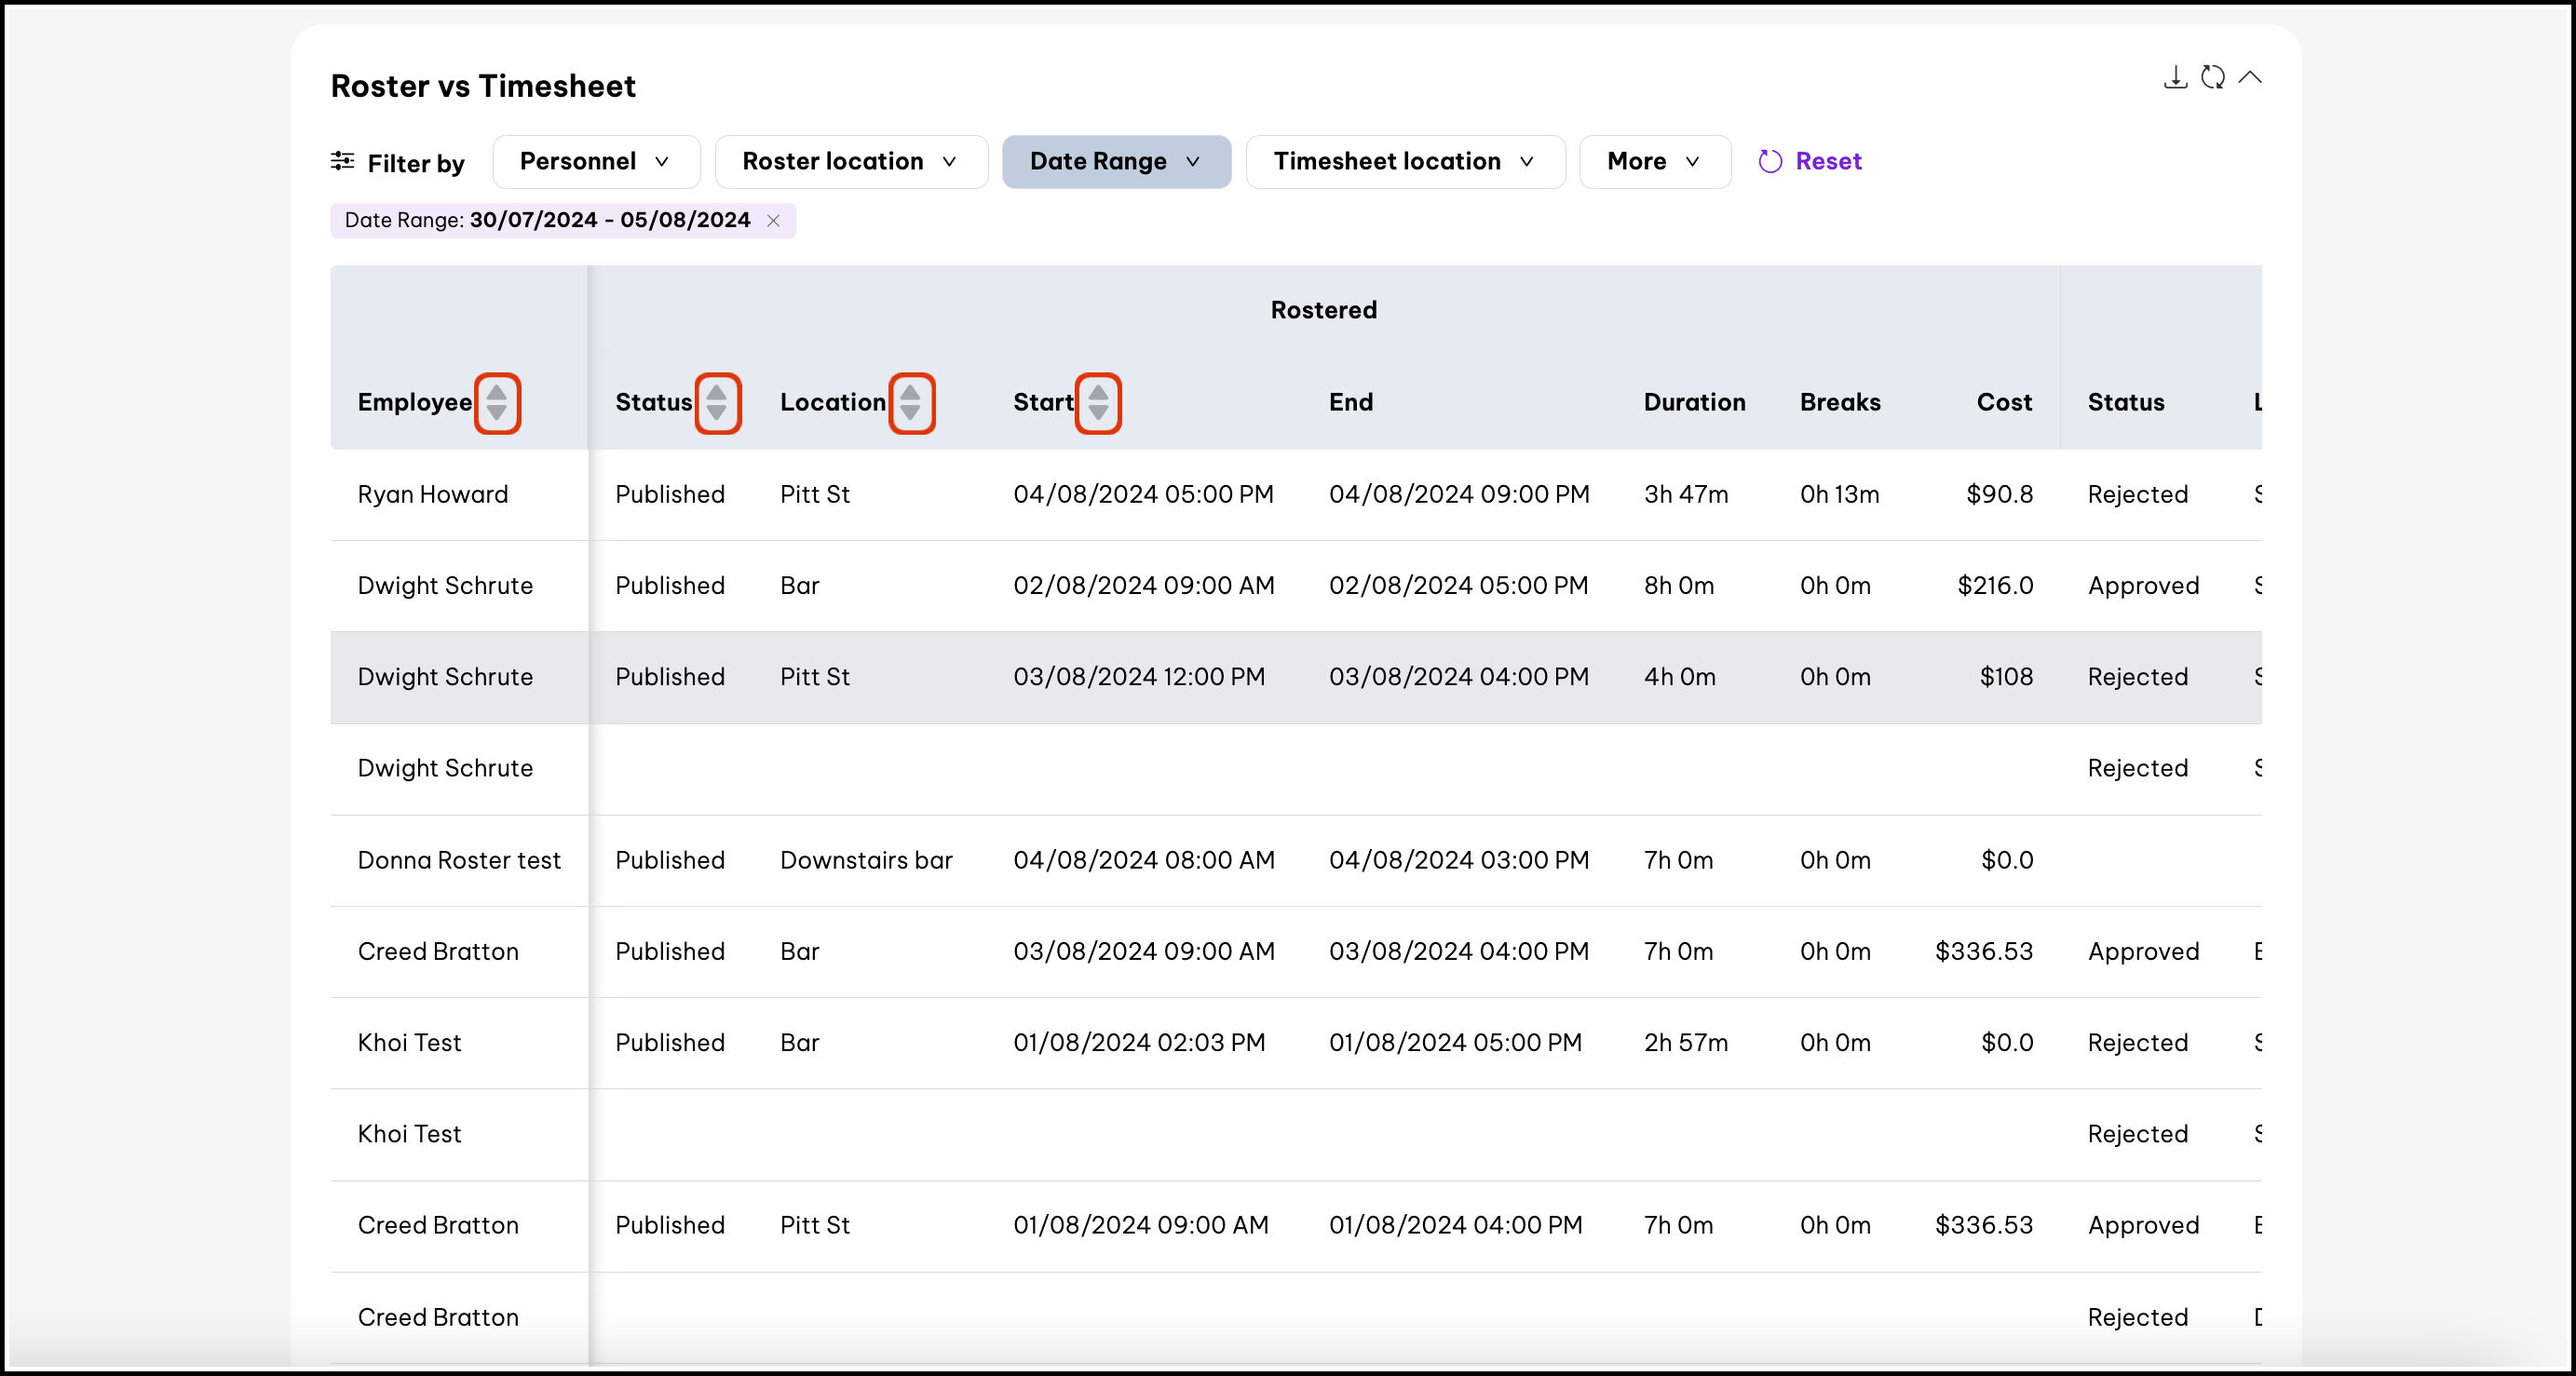2576x1376 pixels.
Task: Open the Personnel filter dropdown
Action: tap(596, 162)
